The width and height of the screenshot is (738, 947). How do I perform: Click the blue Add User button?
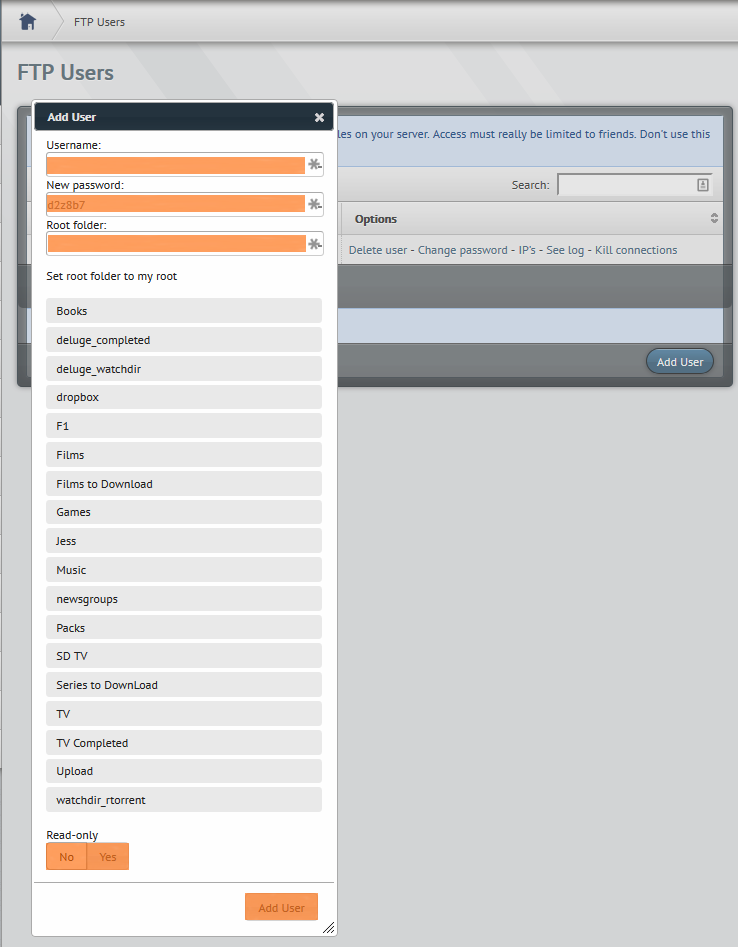(x=679, y=362)
